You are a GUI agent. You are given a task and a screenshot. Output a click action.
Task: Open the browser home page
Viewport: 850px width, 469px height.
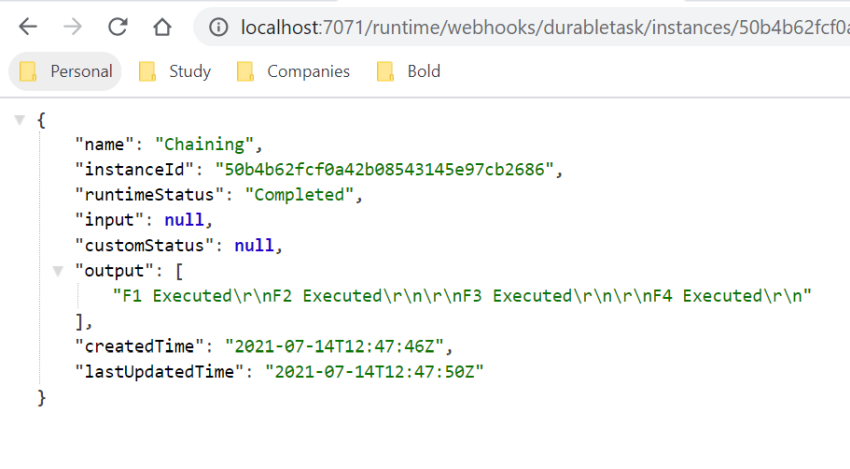pos(162,27)
